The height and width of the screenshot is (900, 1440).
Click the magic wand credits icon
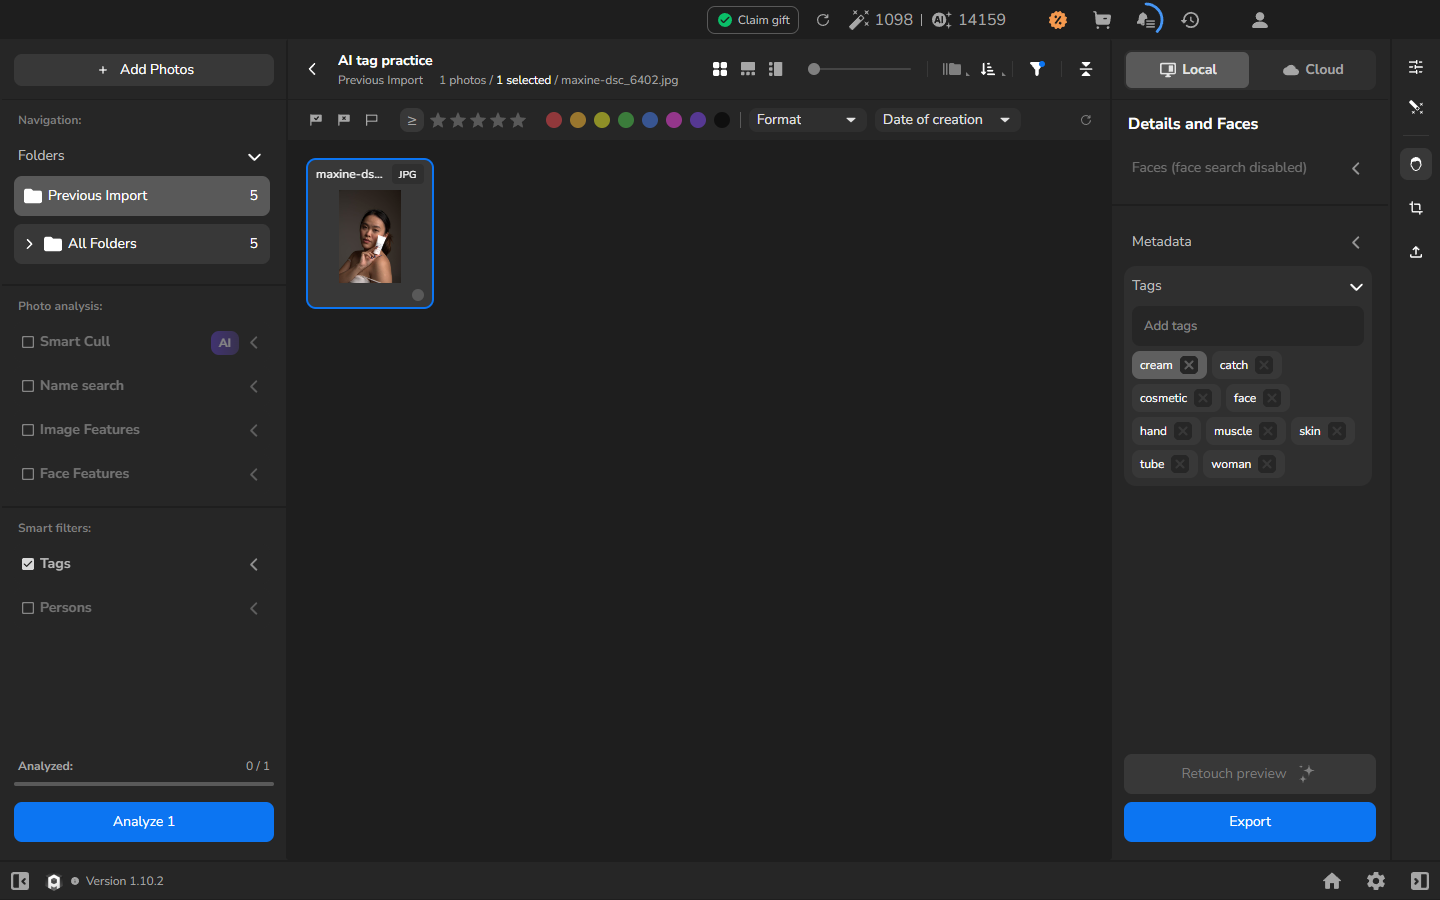pyautogui.click(x=858, y=20)
